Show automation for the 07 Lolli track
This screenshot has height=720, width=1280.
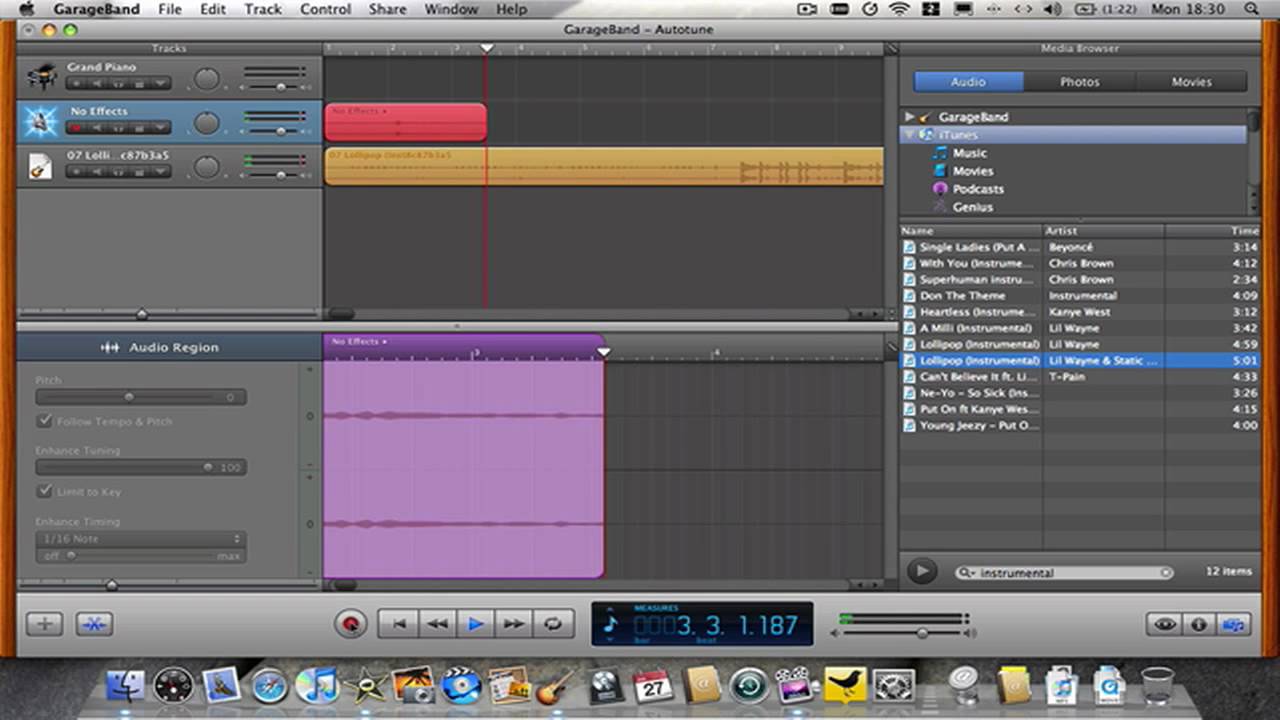[x=160, y=171]
